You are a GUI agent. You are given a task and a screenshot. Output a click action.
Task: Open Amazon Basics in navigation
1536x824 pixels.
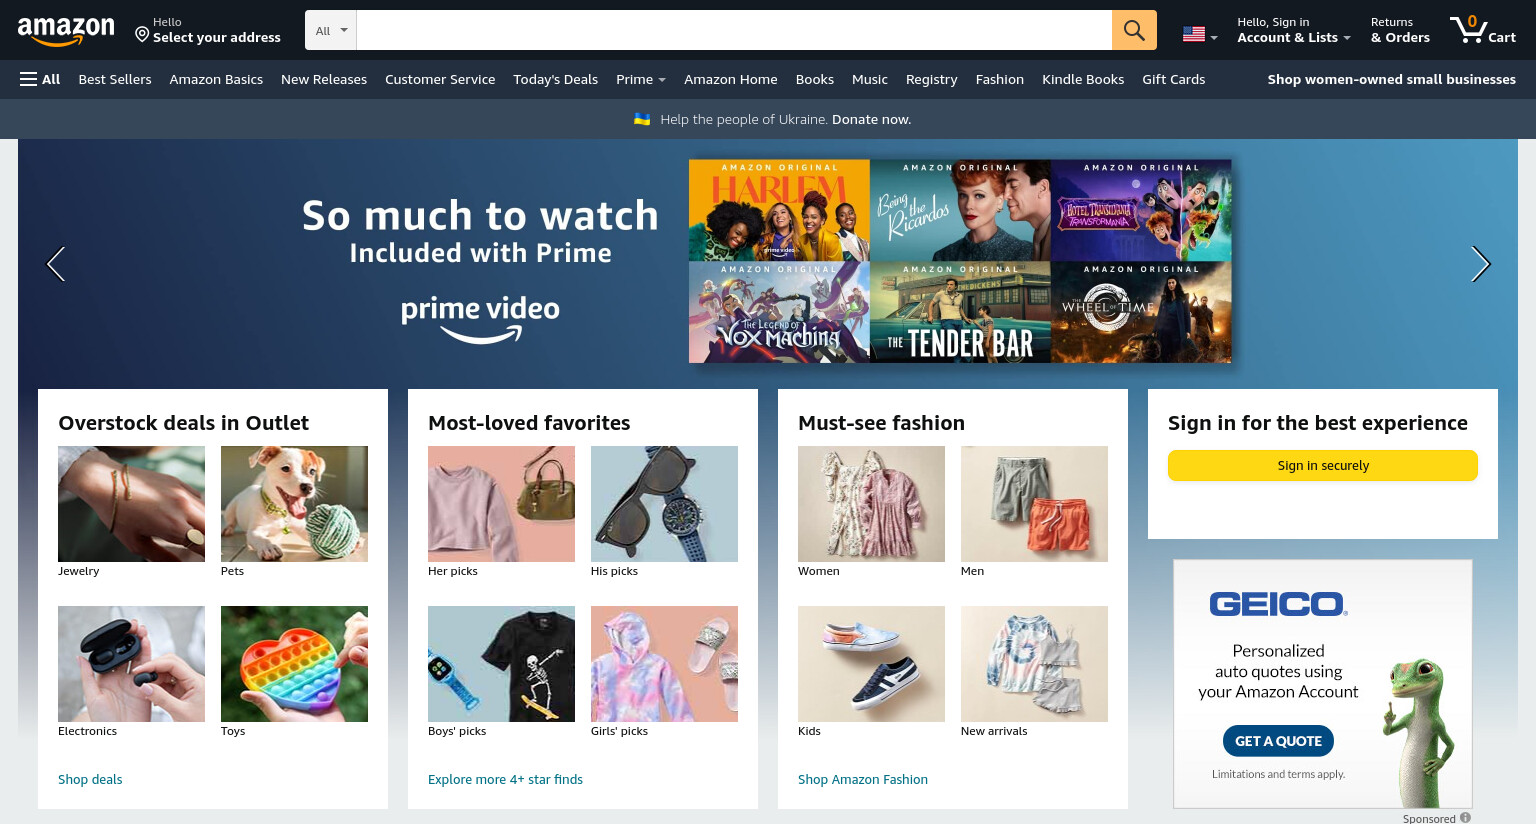point(216,79)
